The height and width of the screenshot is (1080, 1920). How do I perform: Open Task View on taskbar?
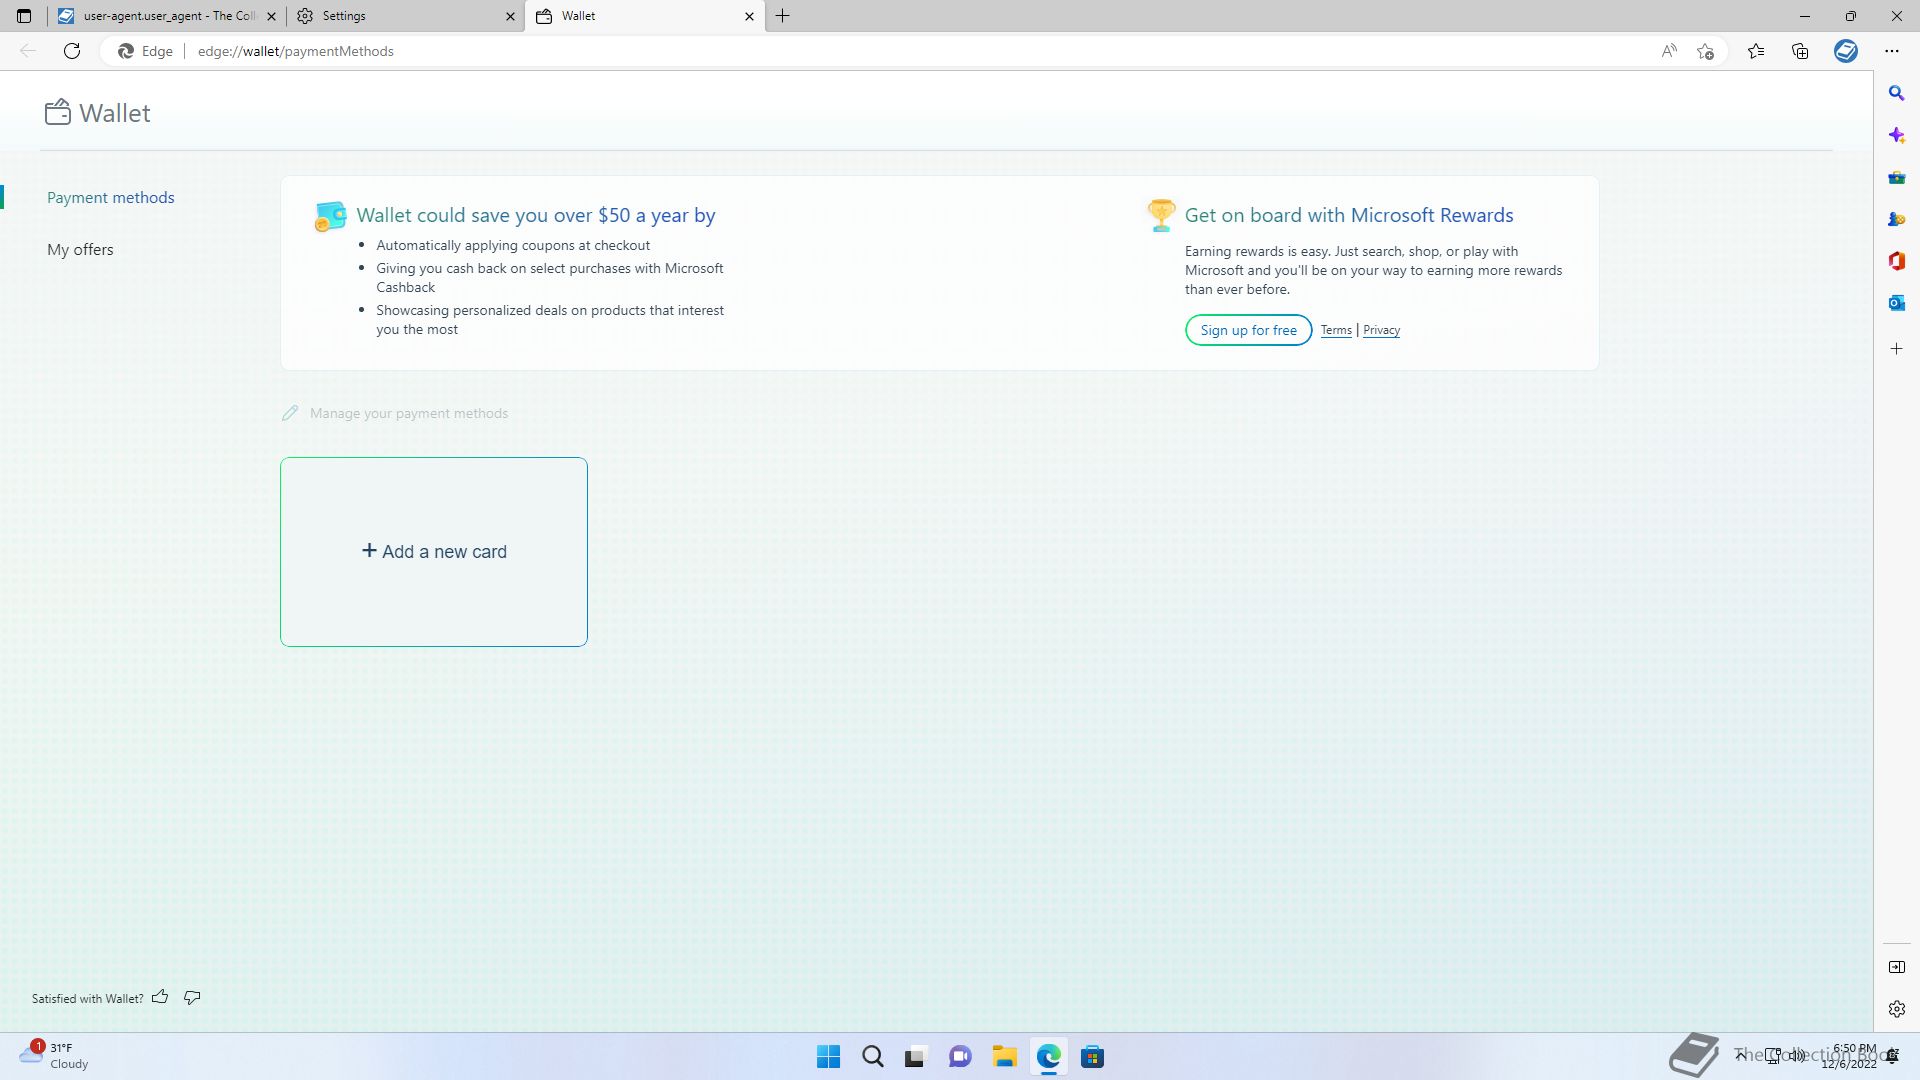(915, 1057)
